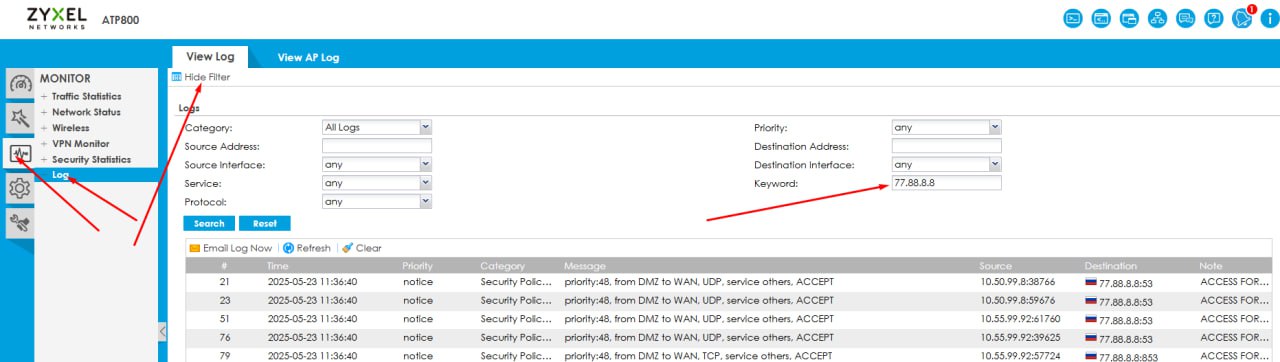Expand Network Status tree node
The height and width of the screenshot is (362, 1280).
coord(86,112)
